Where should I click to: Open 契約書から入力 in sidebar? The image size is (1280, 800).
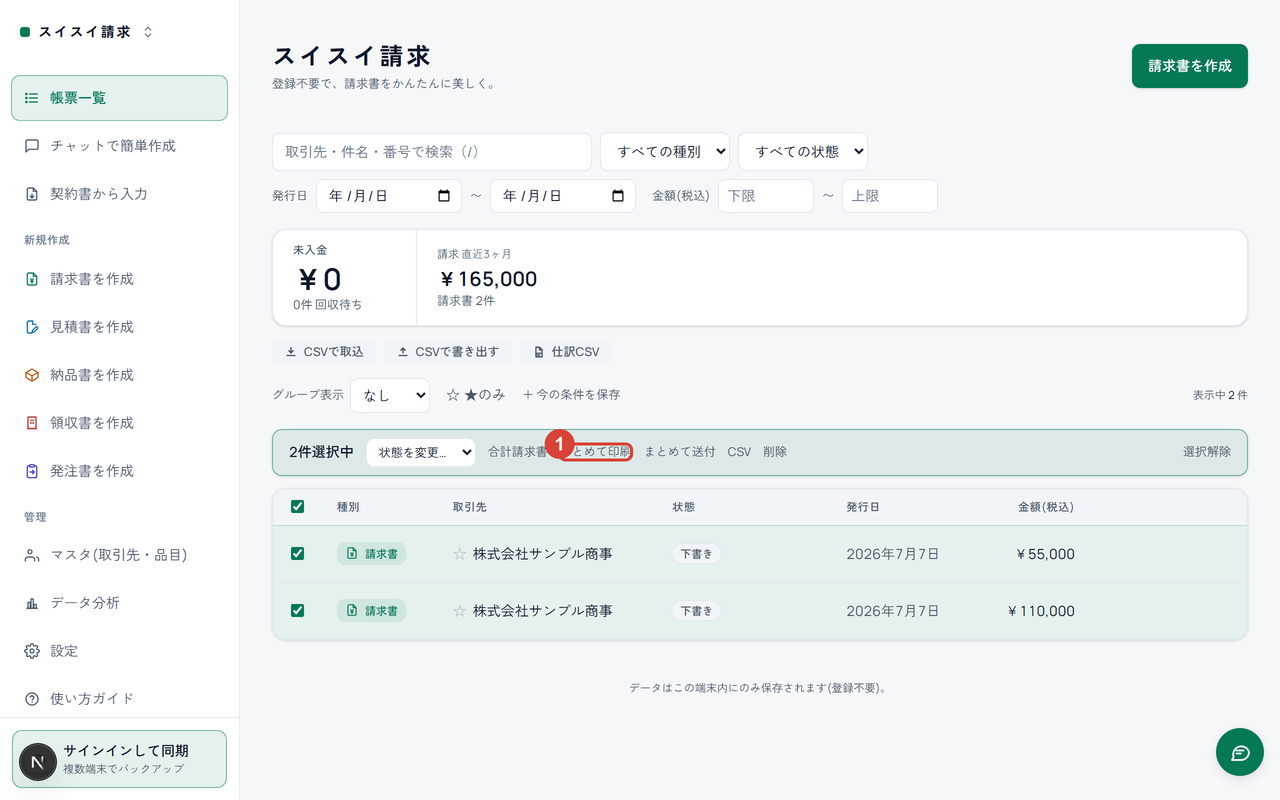click(x=119, y=194)
